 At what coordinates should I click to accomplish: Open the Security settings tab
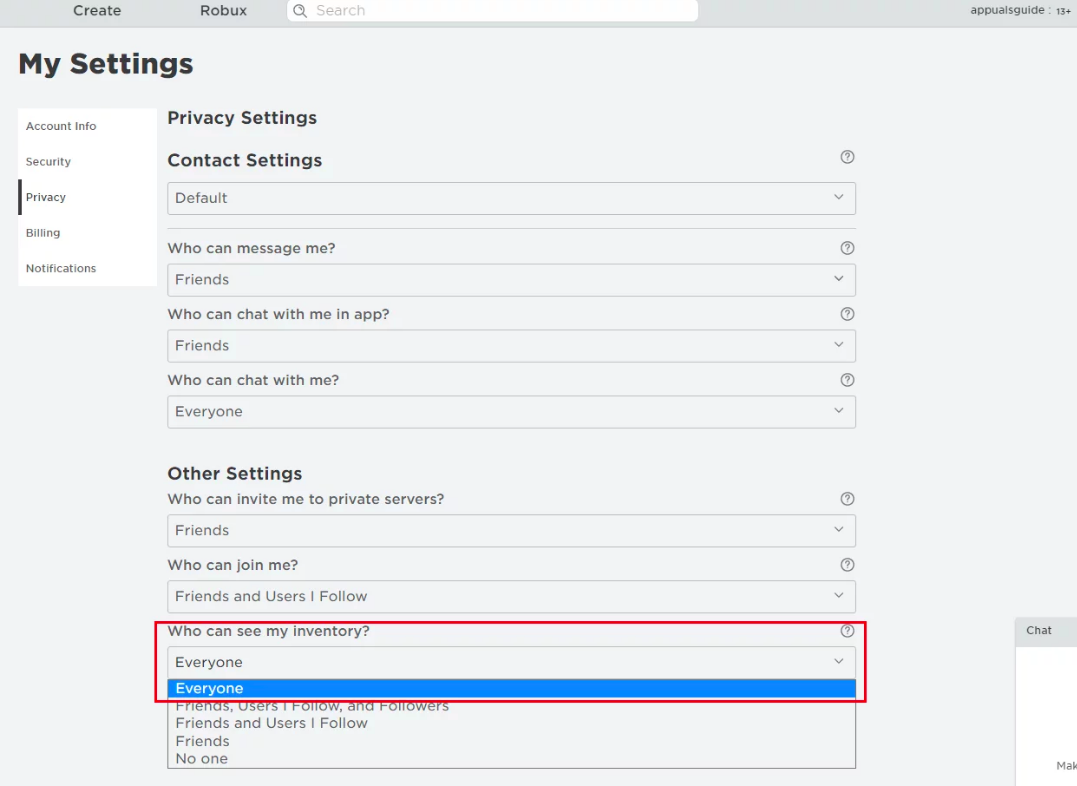point(48,162)
